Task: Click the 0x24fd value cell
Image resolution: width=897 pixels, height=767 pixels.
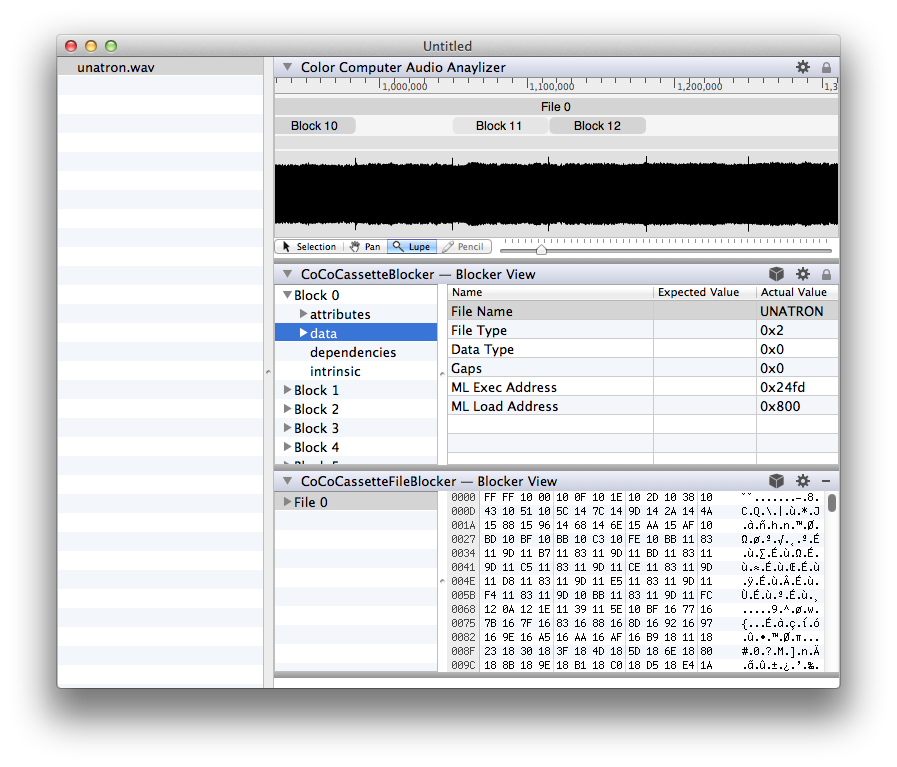Action: coord(797,387)
